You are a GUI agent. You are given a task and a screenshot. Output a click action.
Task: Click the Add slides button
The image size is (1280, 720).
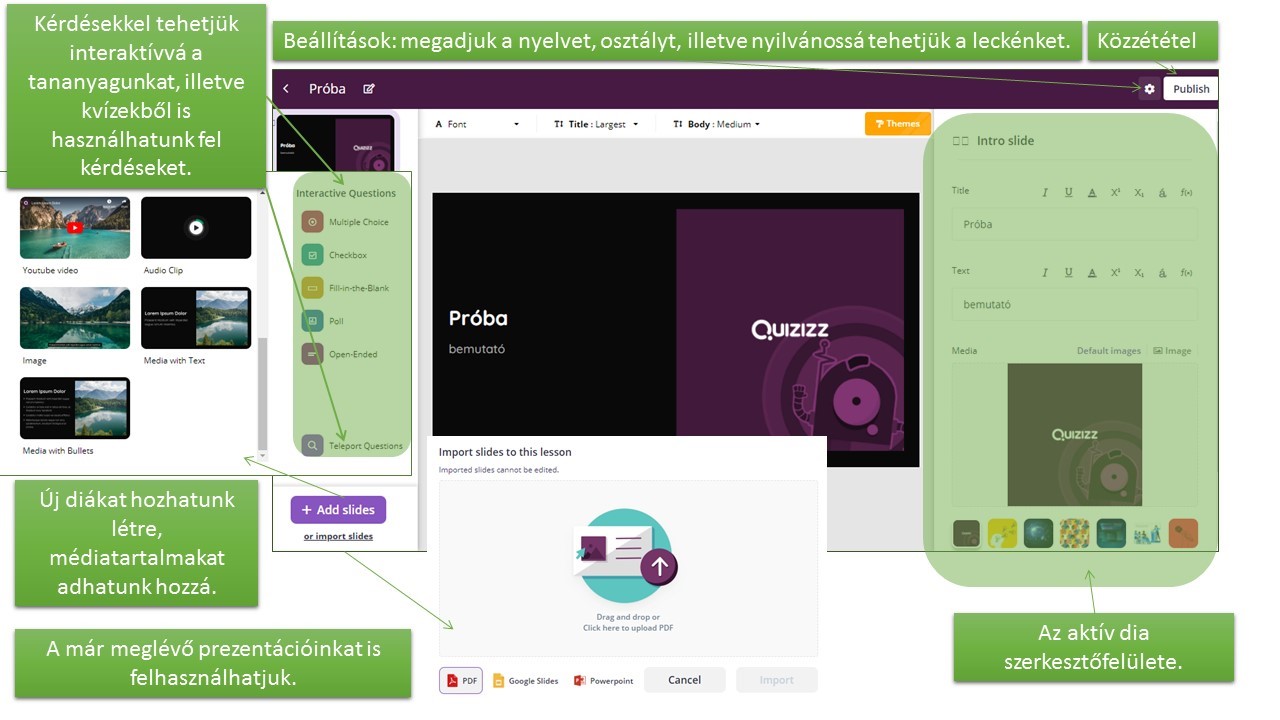(338, 510)
